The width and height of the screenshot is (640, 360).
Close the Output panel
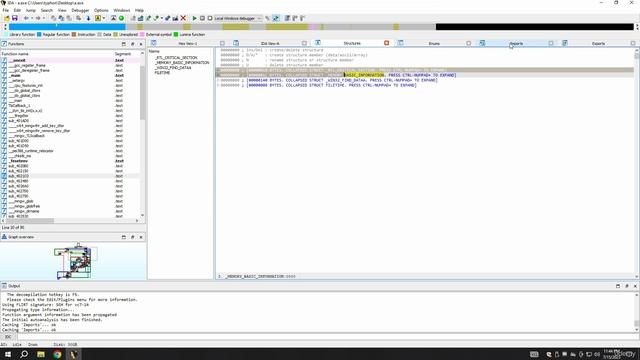click(x=635, y=286)
